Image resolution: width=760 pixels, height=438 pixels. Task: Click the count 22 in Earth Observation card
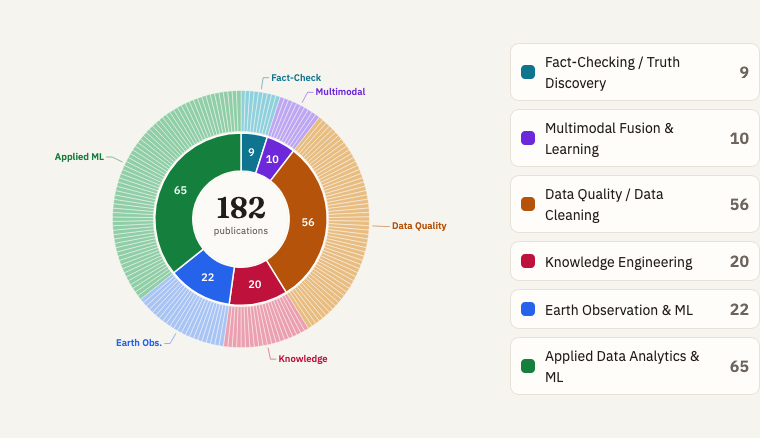click(x=740, y=309)
